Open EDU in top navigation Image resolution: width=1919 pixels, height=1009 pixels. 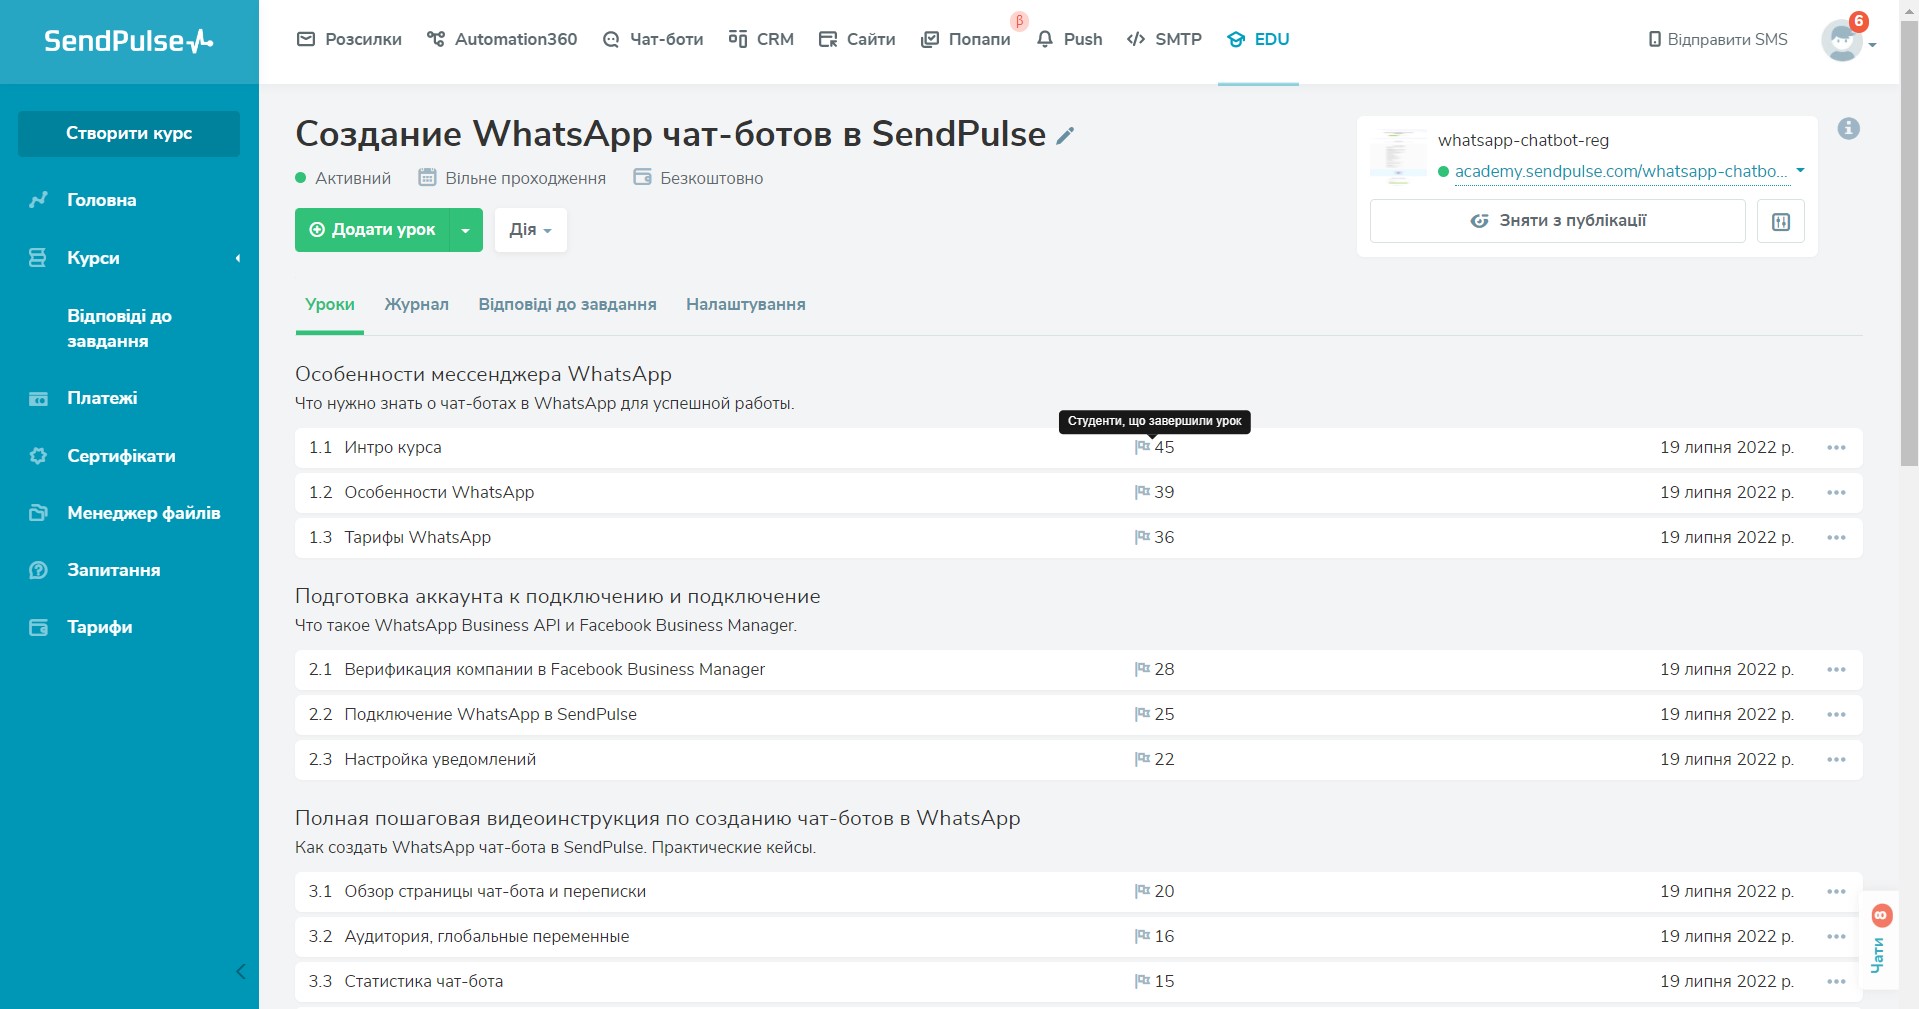click(1258, 39)
